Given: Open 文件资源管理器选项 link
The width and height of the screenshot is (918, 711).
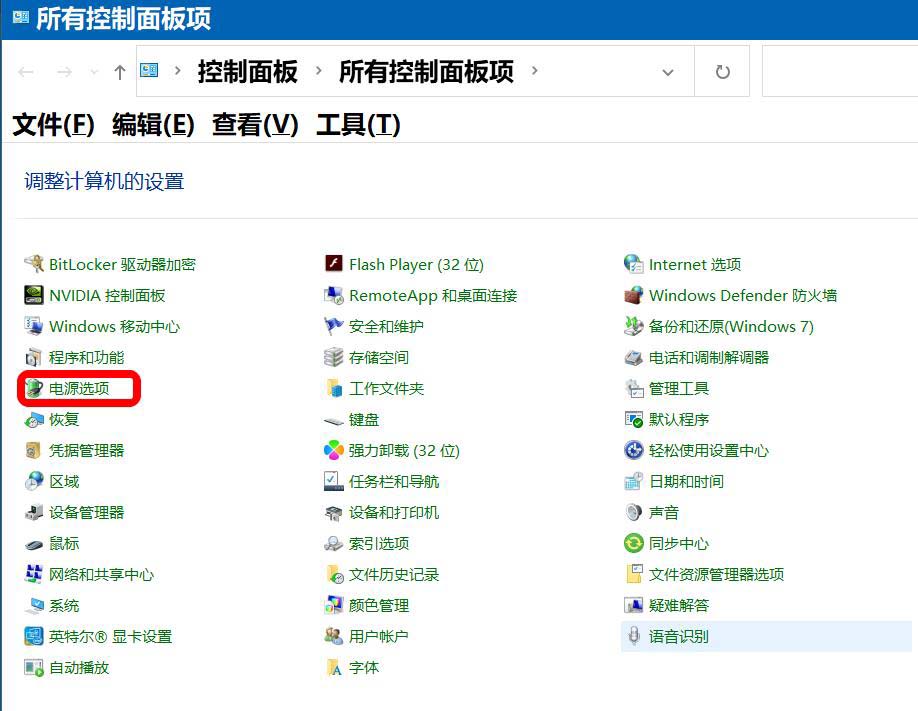Looking at the screenshot, I should [716, 575].
